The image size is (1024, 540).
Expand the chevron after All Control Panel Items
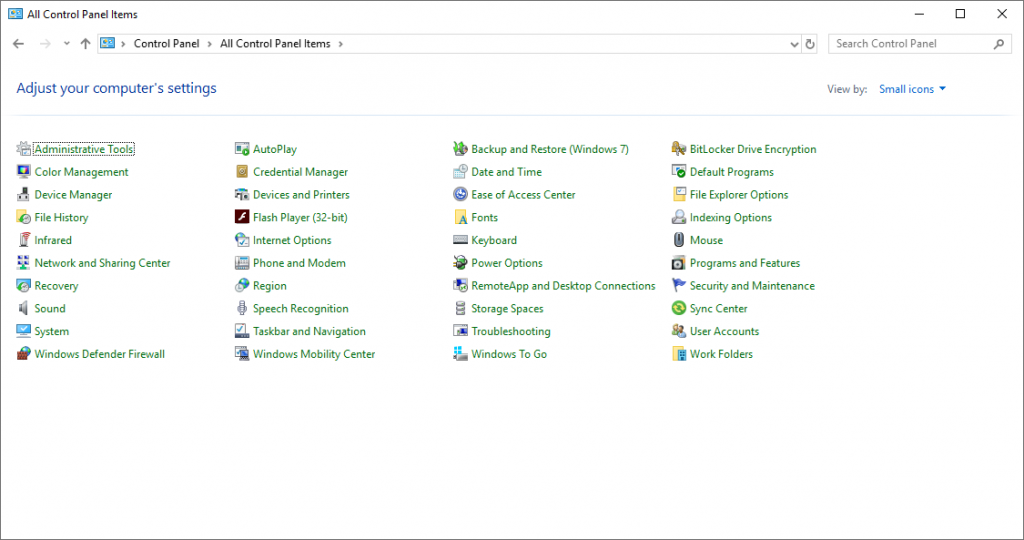click(340, 44)
